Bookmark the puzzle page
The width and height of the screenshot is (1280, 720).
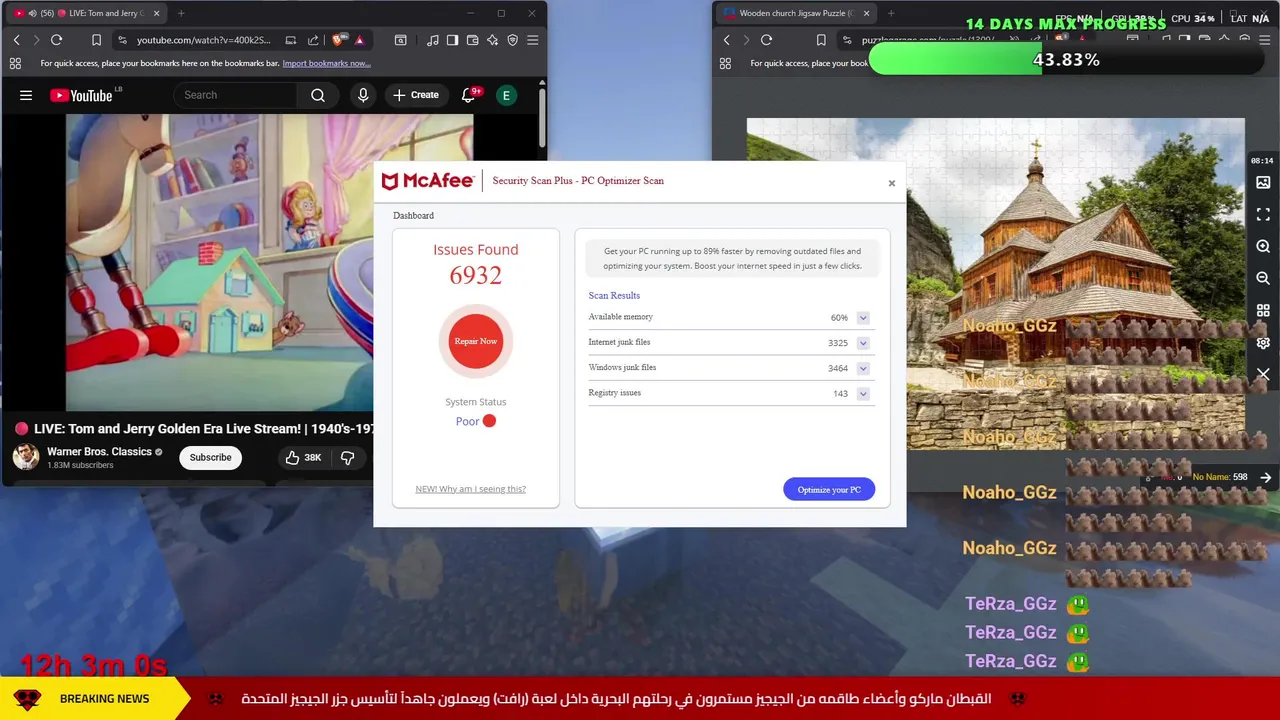coord(821,40)
